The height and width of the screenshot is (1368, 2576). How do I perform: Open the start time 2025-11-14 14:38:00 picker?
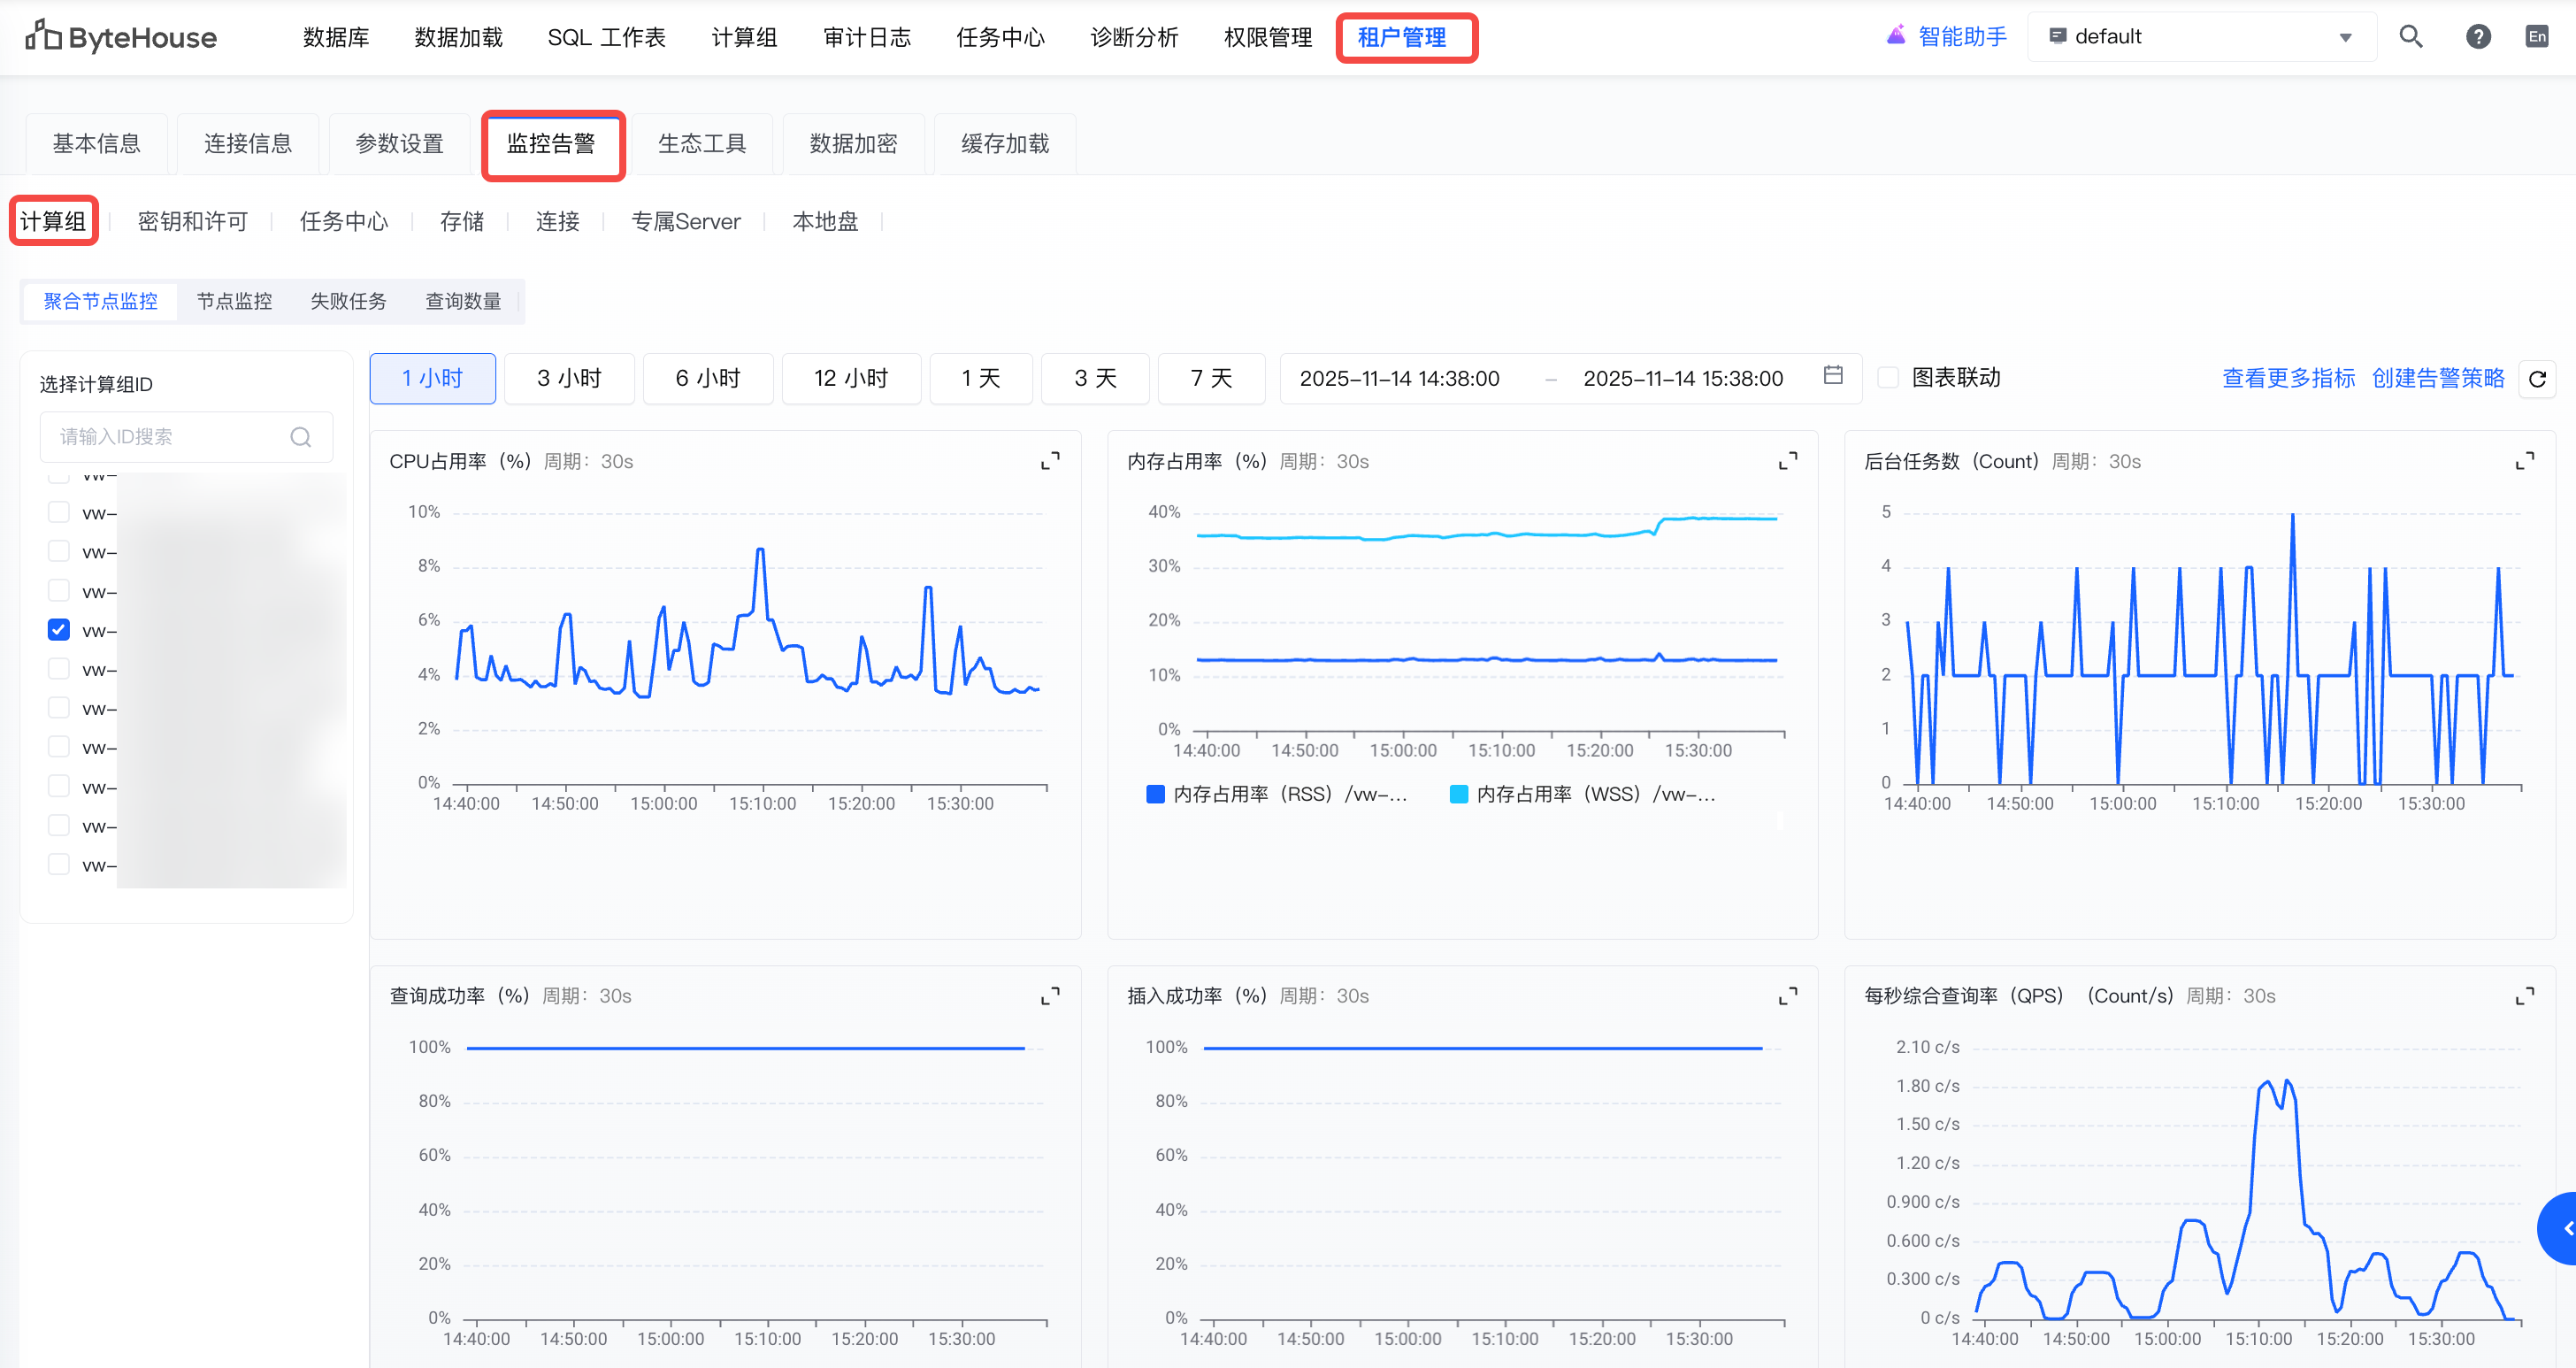coord(1399,379)
